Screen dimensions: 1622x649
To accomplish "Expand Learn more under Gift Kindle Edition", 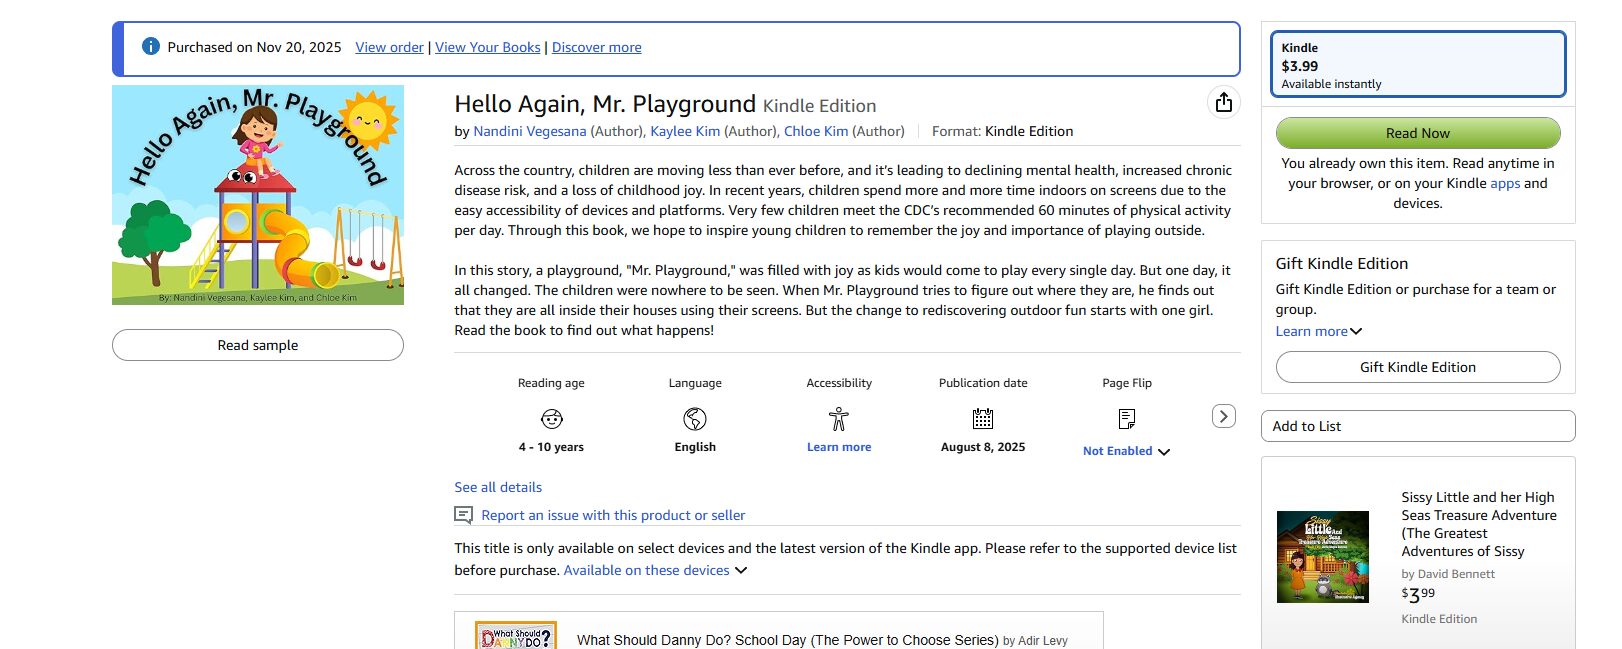I will pos(1318,331).
